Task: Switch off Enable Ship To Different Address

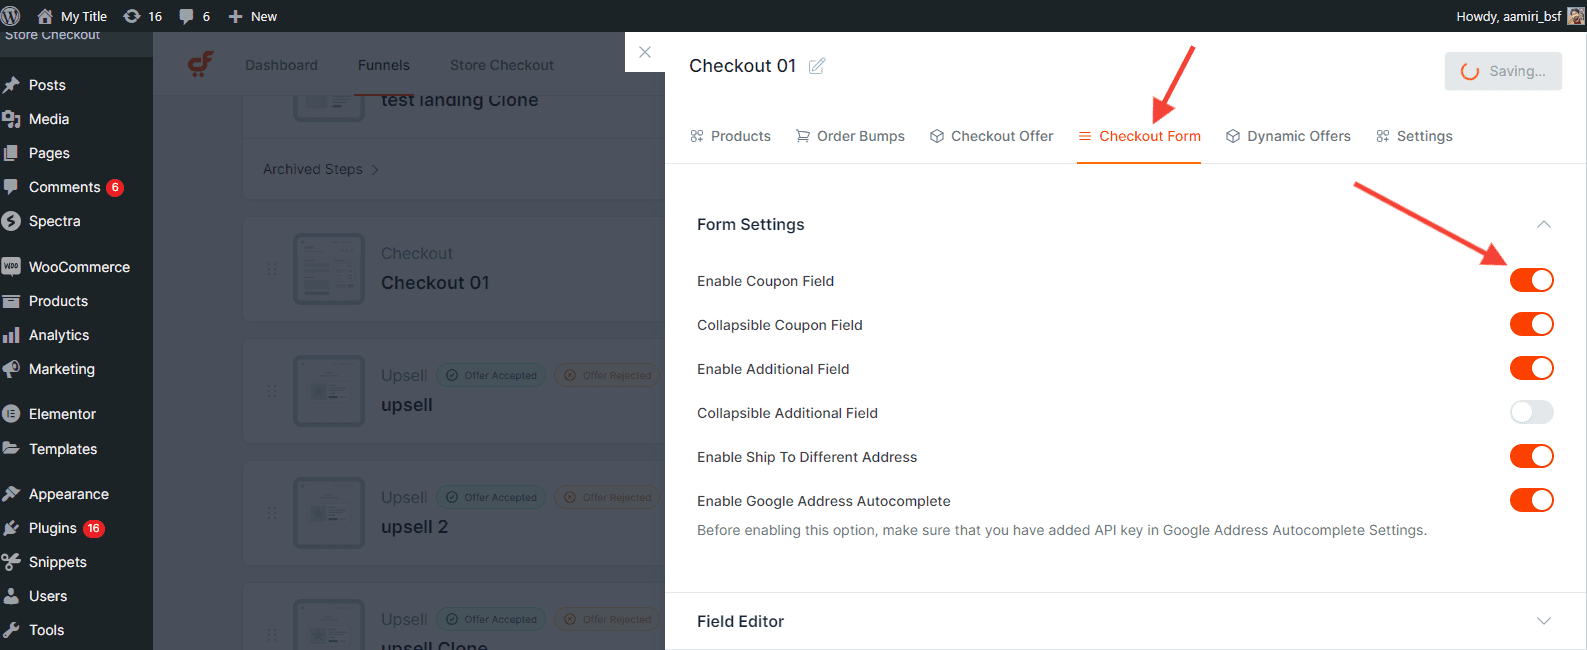Action: click(1531, 457)
